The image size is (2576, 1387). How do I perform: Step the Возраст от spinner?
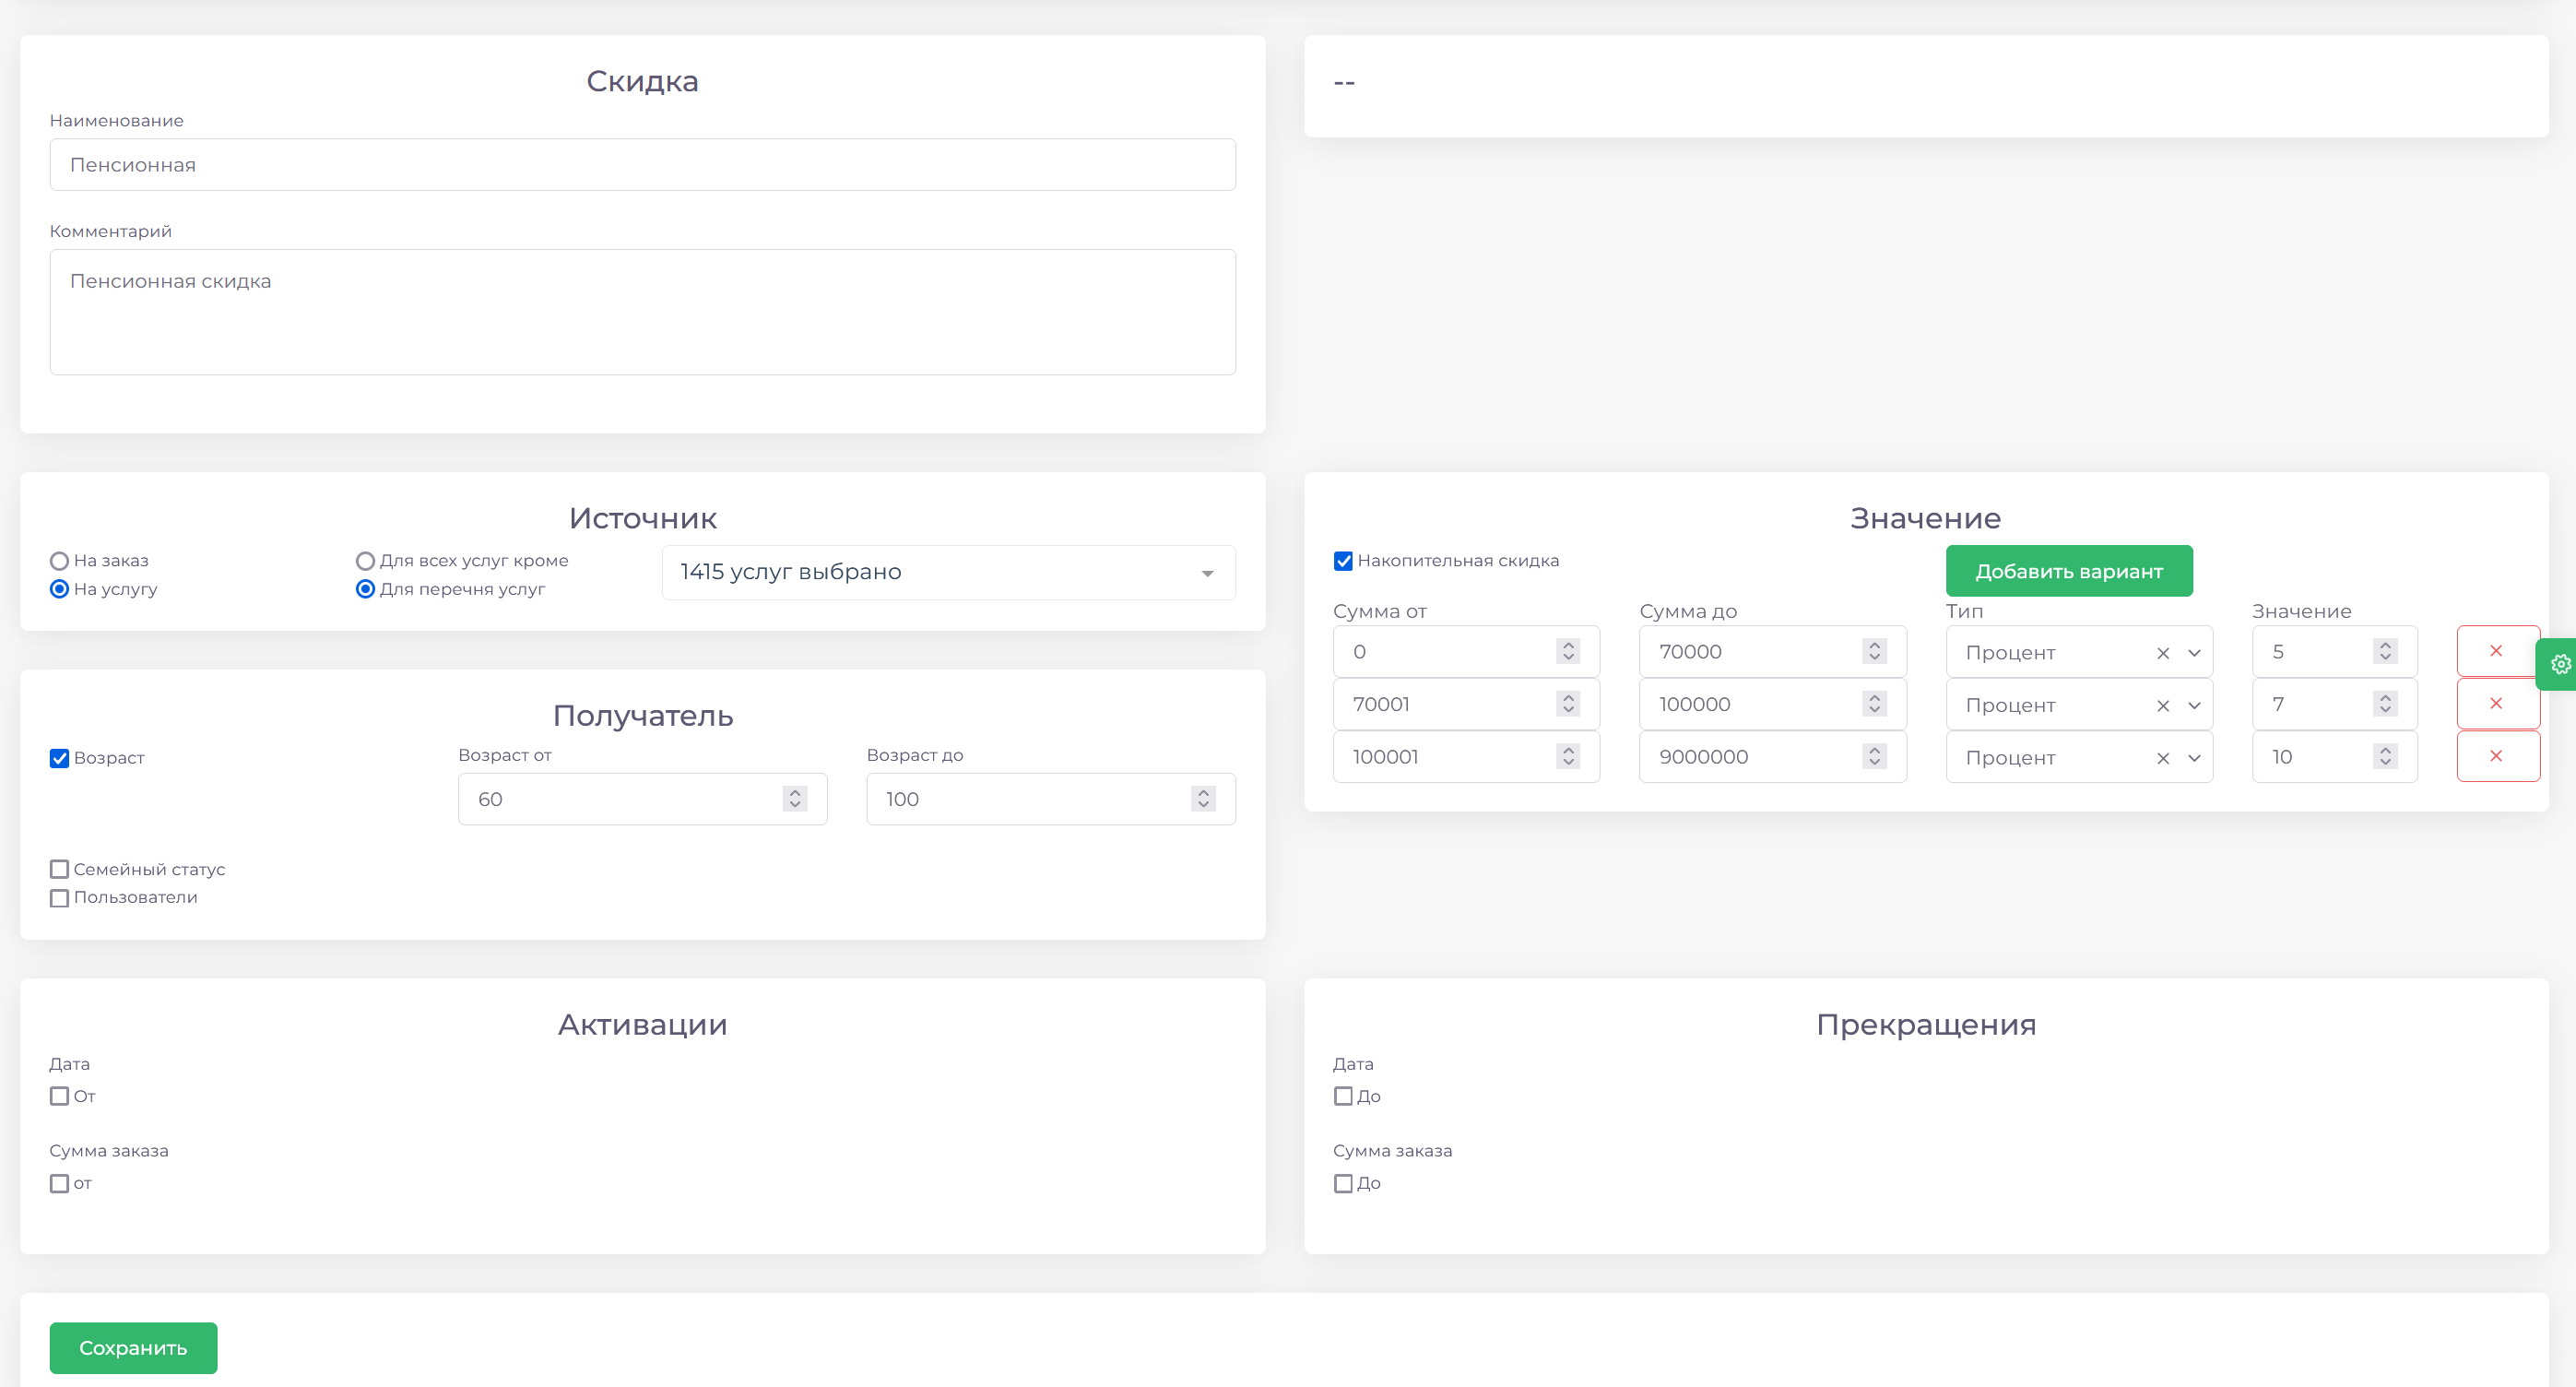click(795, 798)
